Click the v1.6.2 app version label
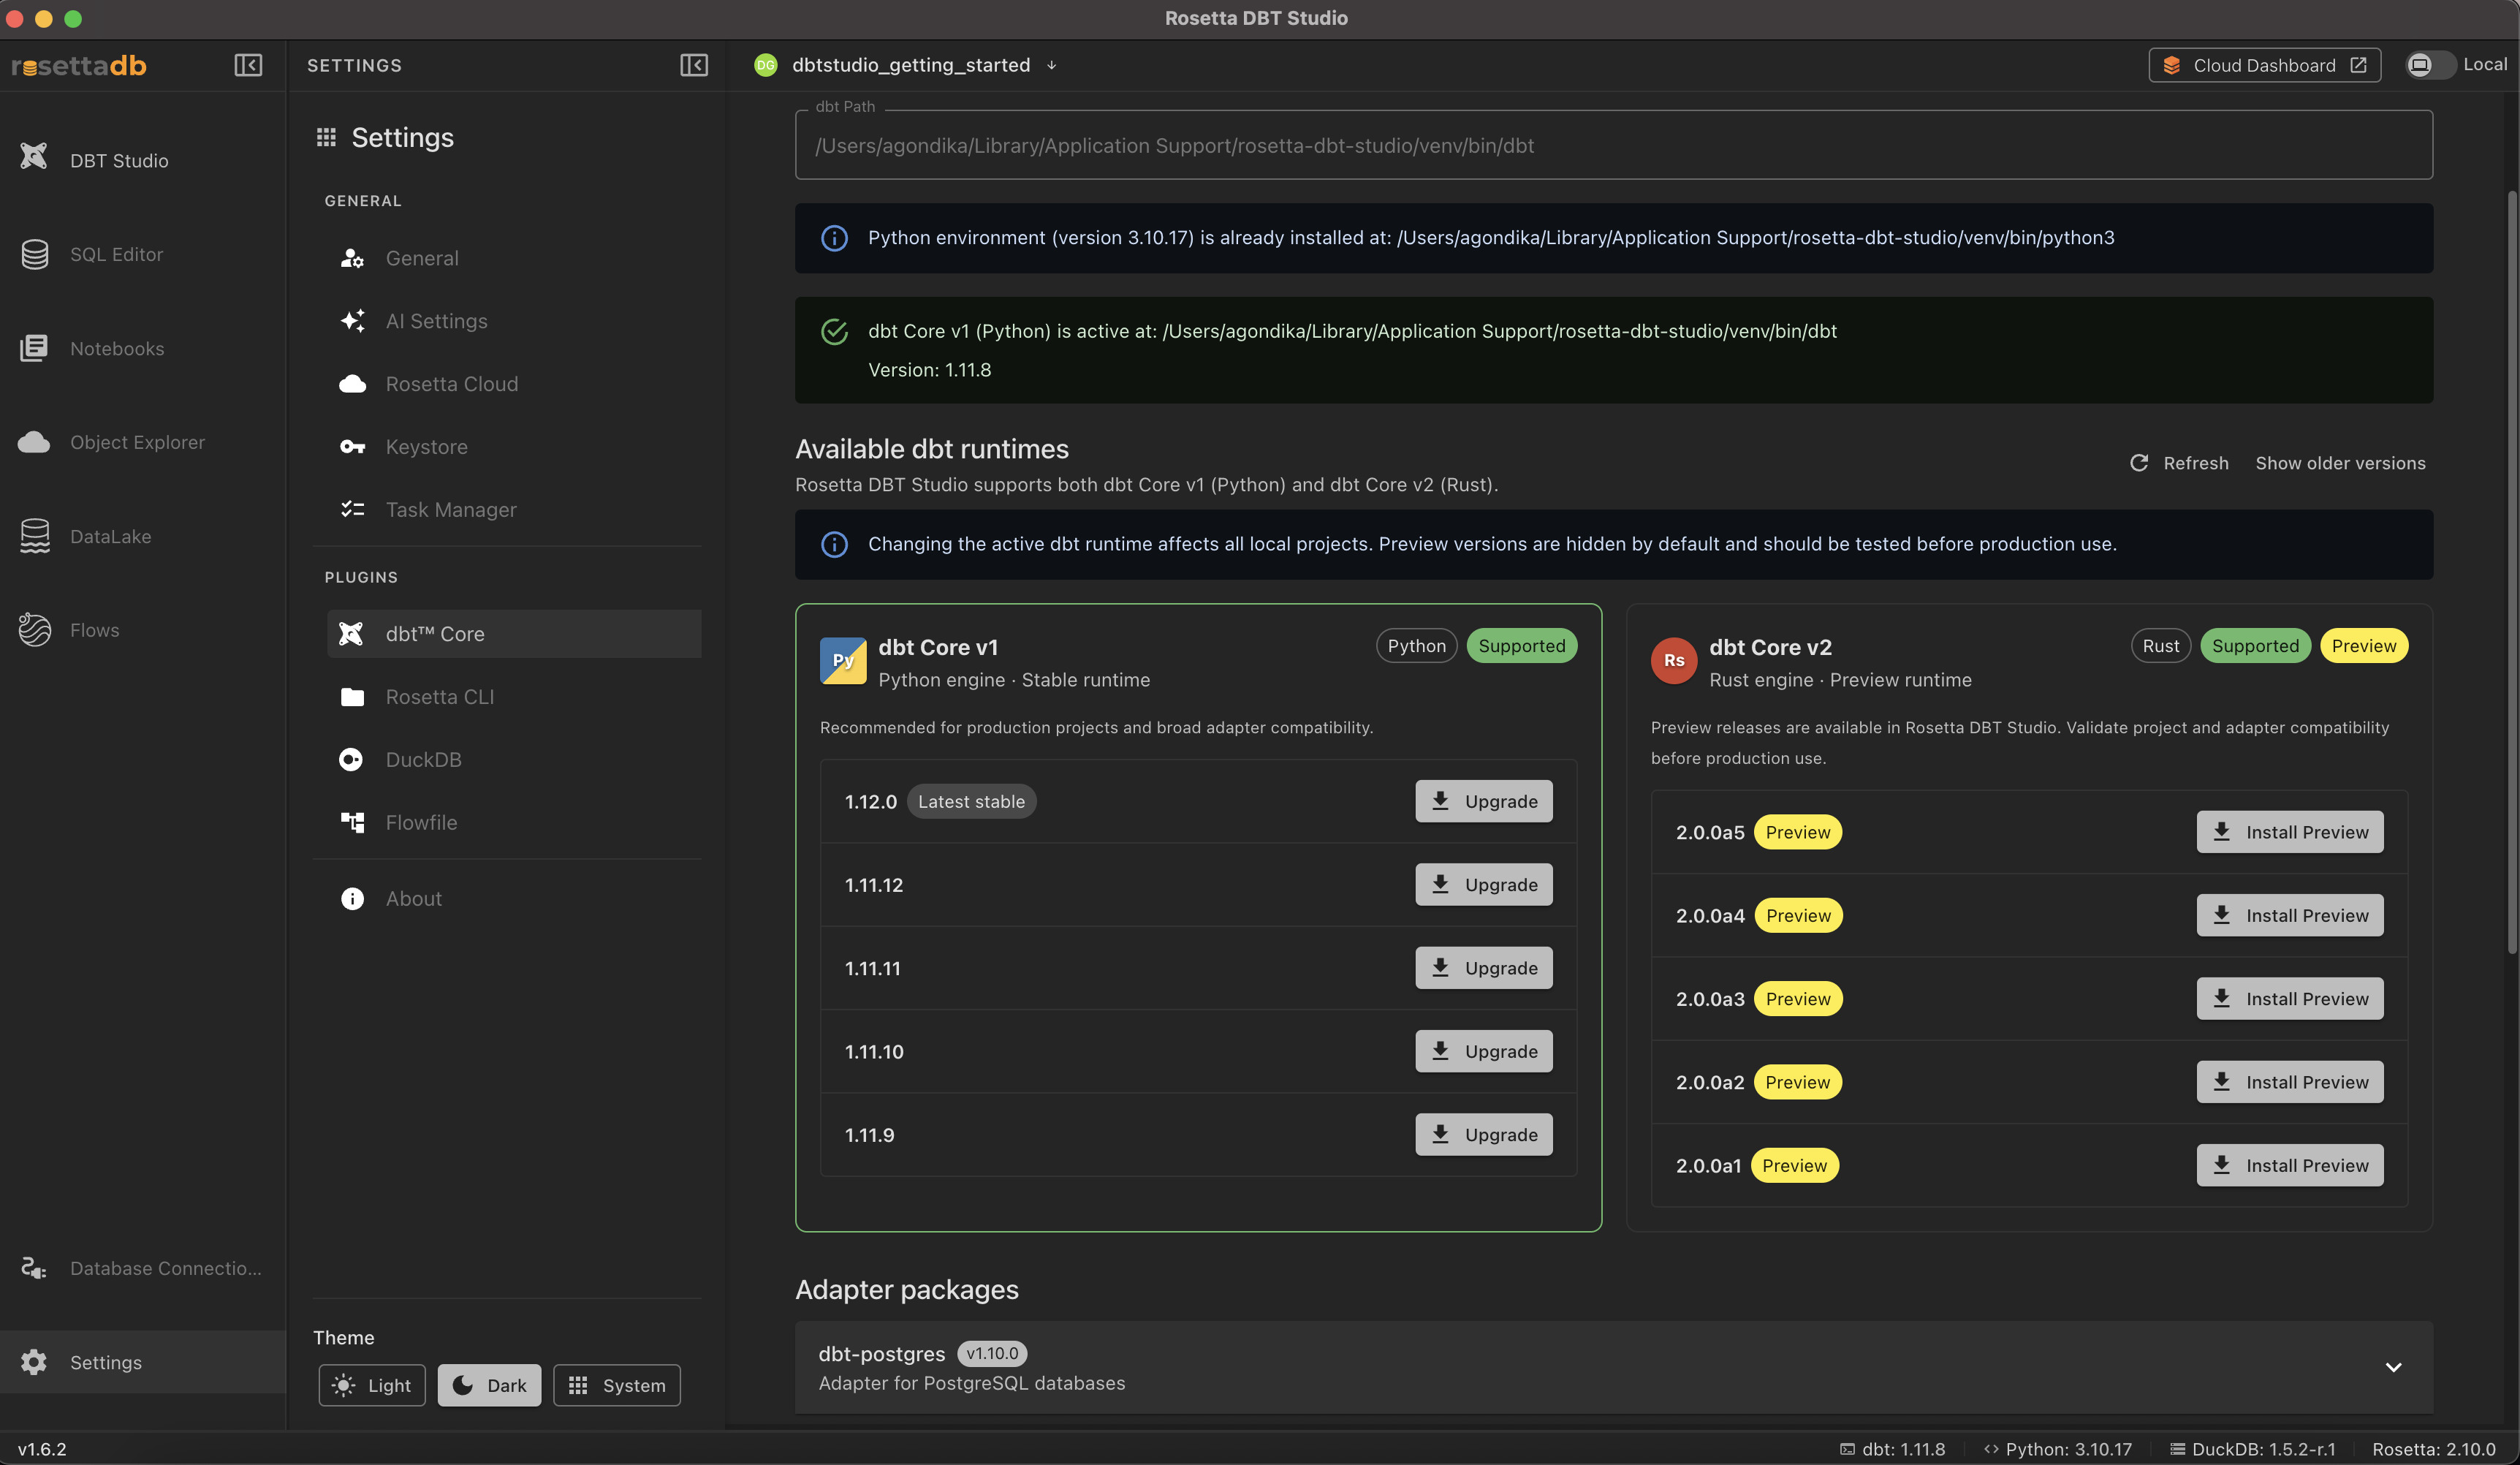This screenshot has width=2520, height=1465. [x=42, y=1449]
